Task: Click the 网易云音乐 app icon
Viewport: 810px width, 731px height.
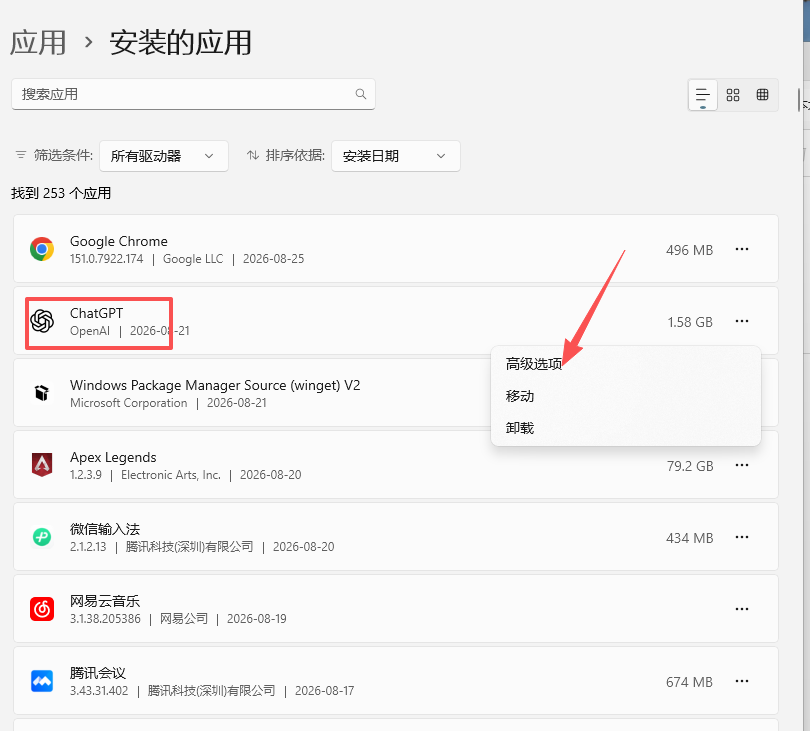Action: click(x=42, y=609)
